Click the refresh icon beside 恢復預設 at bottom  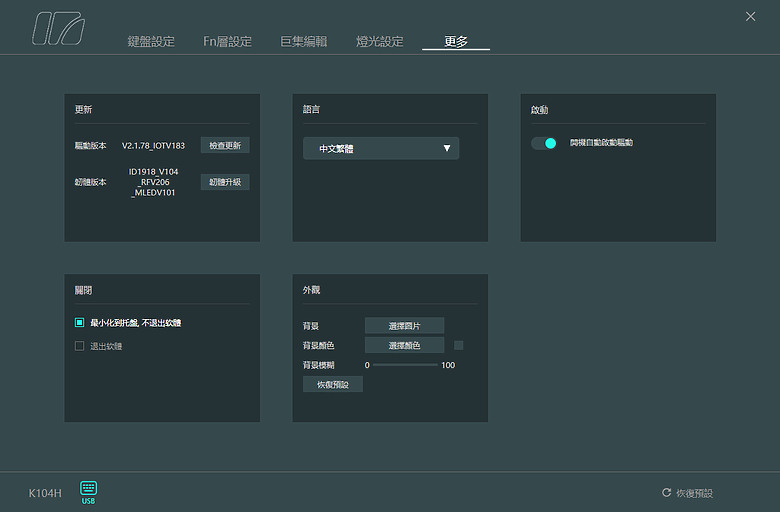click(x=667, y=493)
